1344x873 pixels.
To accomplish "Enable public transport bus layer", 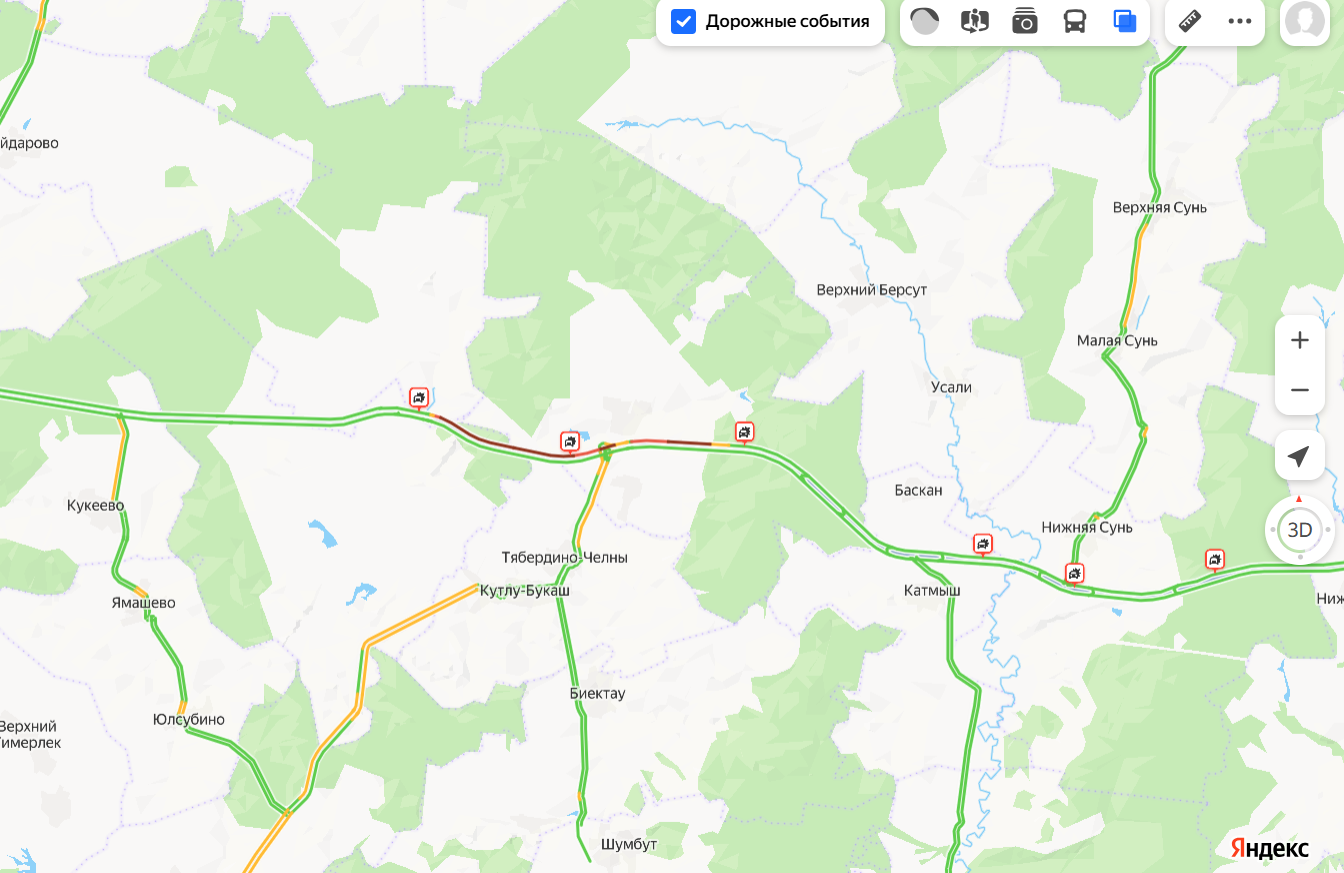I will (x=1075, y=21).
